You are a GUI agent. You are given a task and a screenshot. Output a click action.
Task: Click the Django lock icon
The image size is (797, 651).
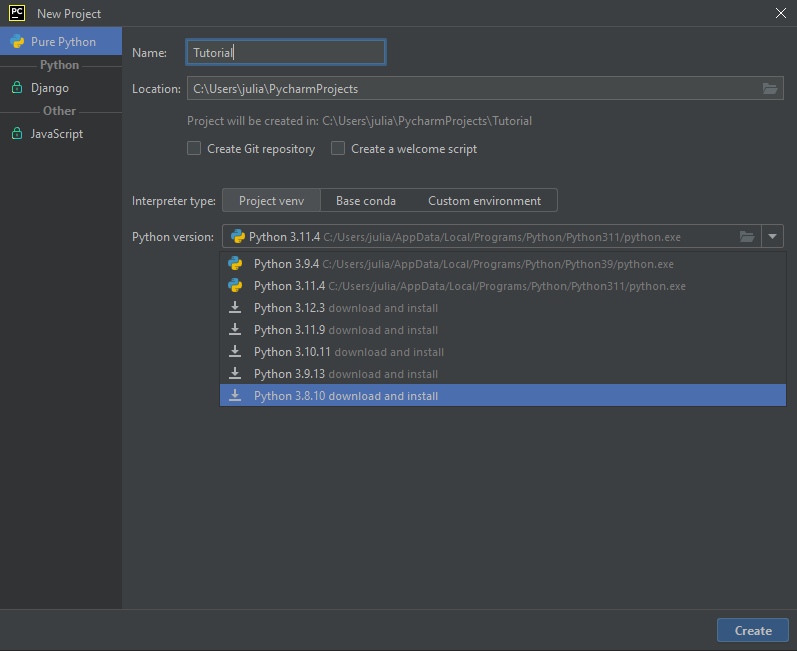point(17,87)
